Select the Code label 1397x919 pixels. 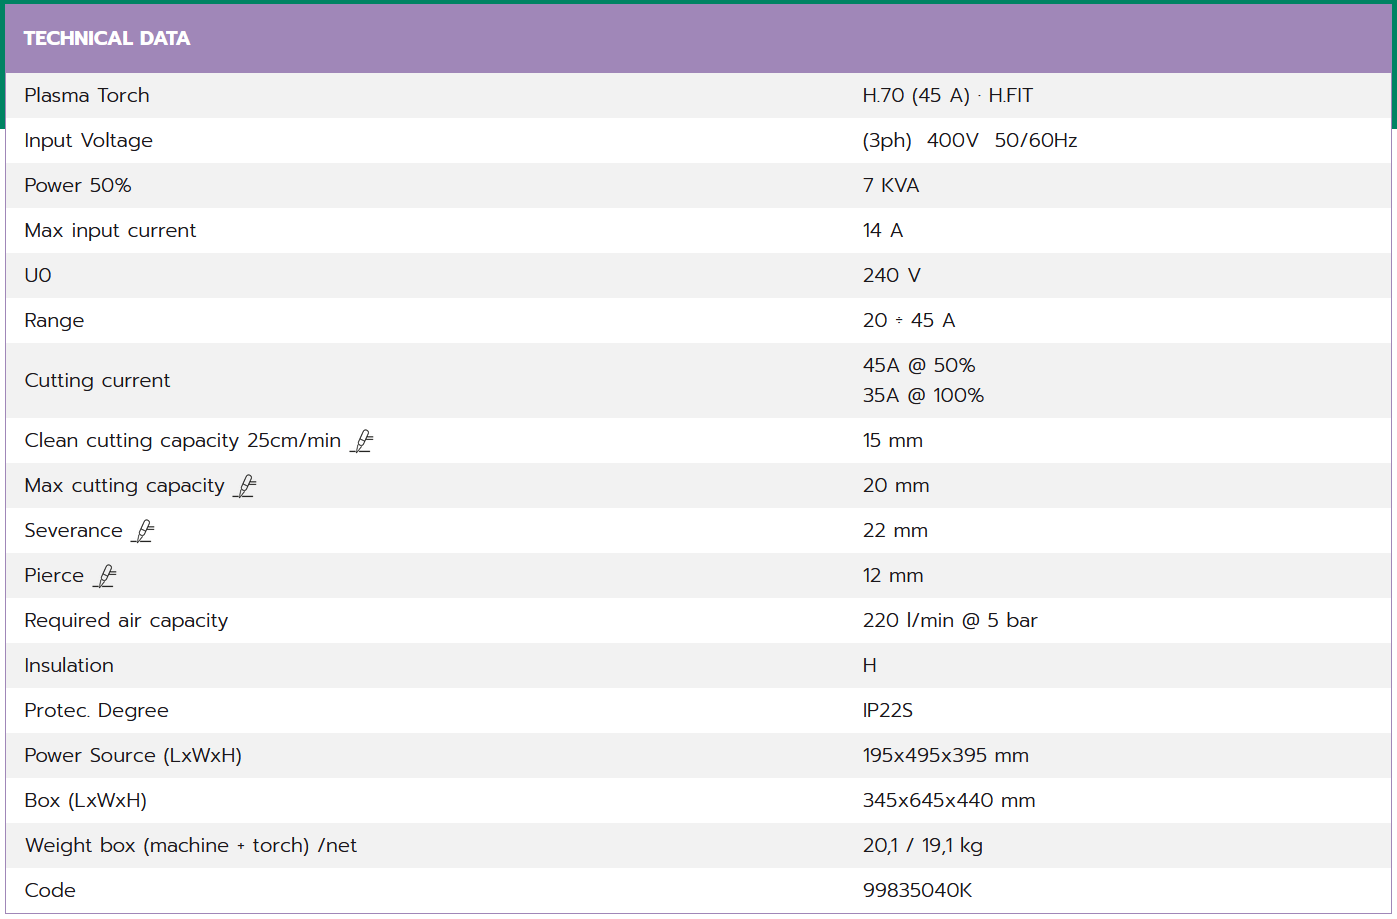pos(50,890)
